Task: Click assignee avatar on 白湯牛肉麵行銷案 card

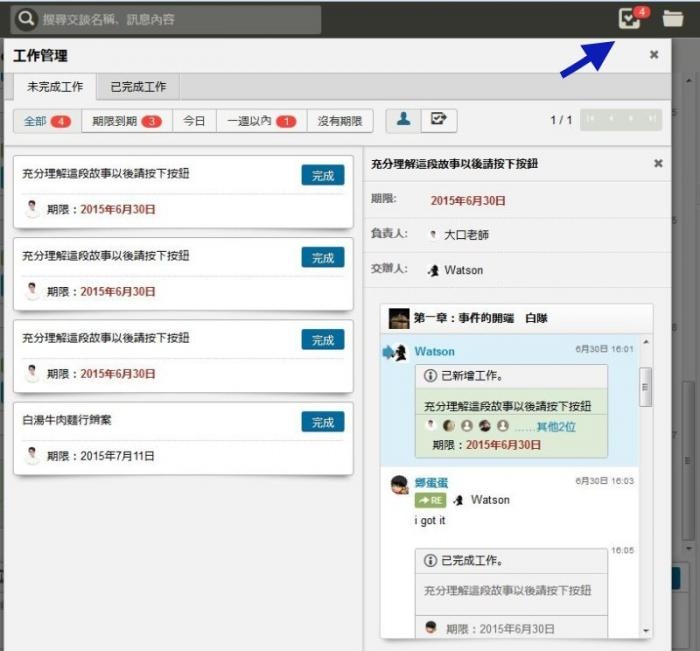Action: 32,455
